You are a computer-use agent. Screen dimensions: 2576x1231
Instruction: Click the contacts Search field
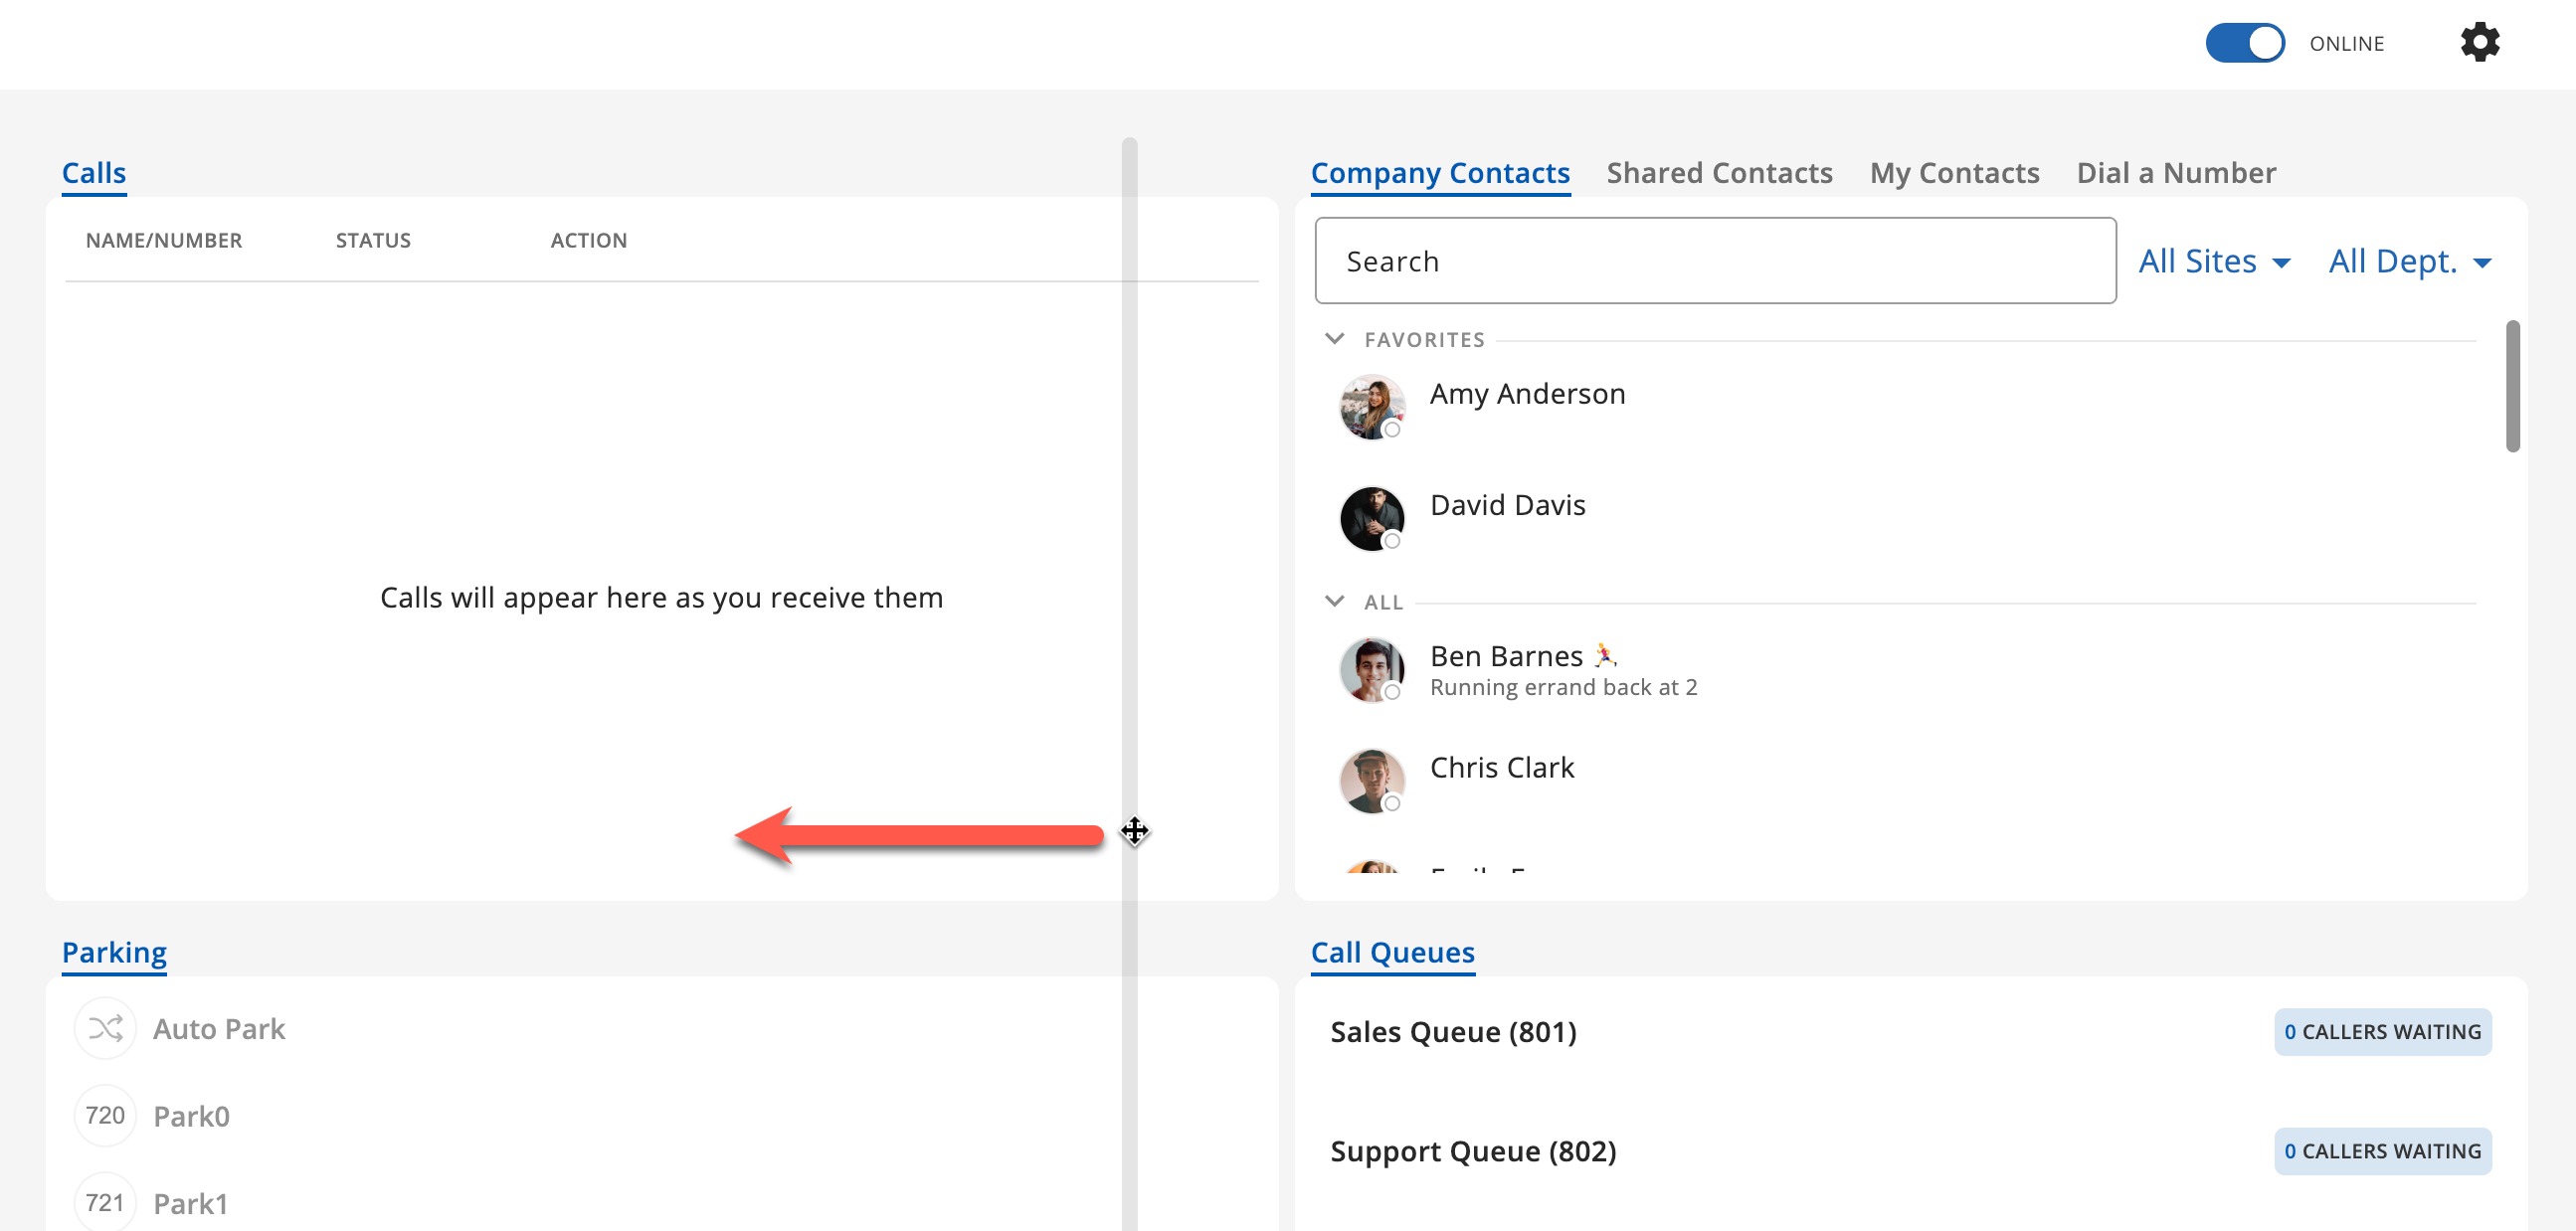click(1714, 261)
